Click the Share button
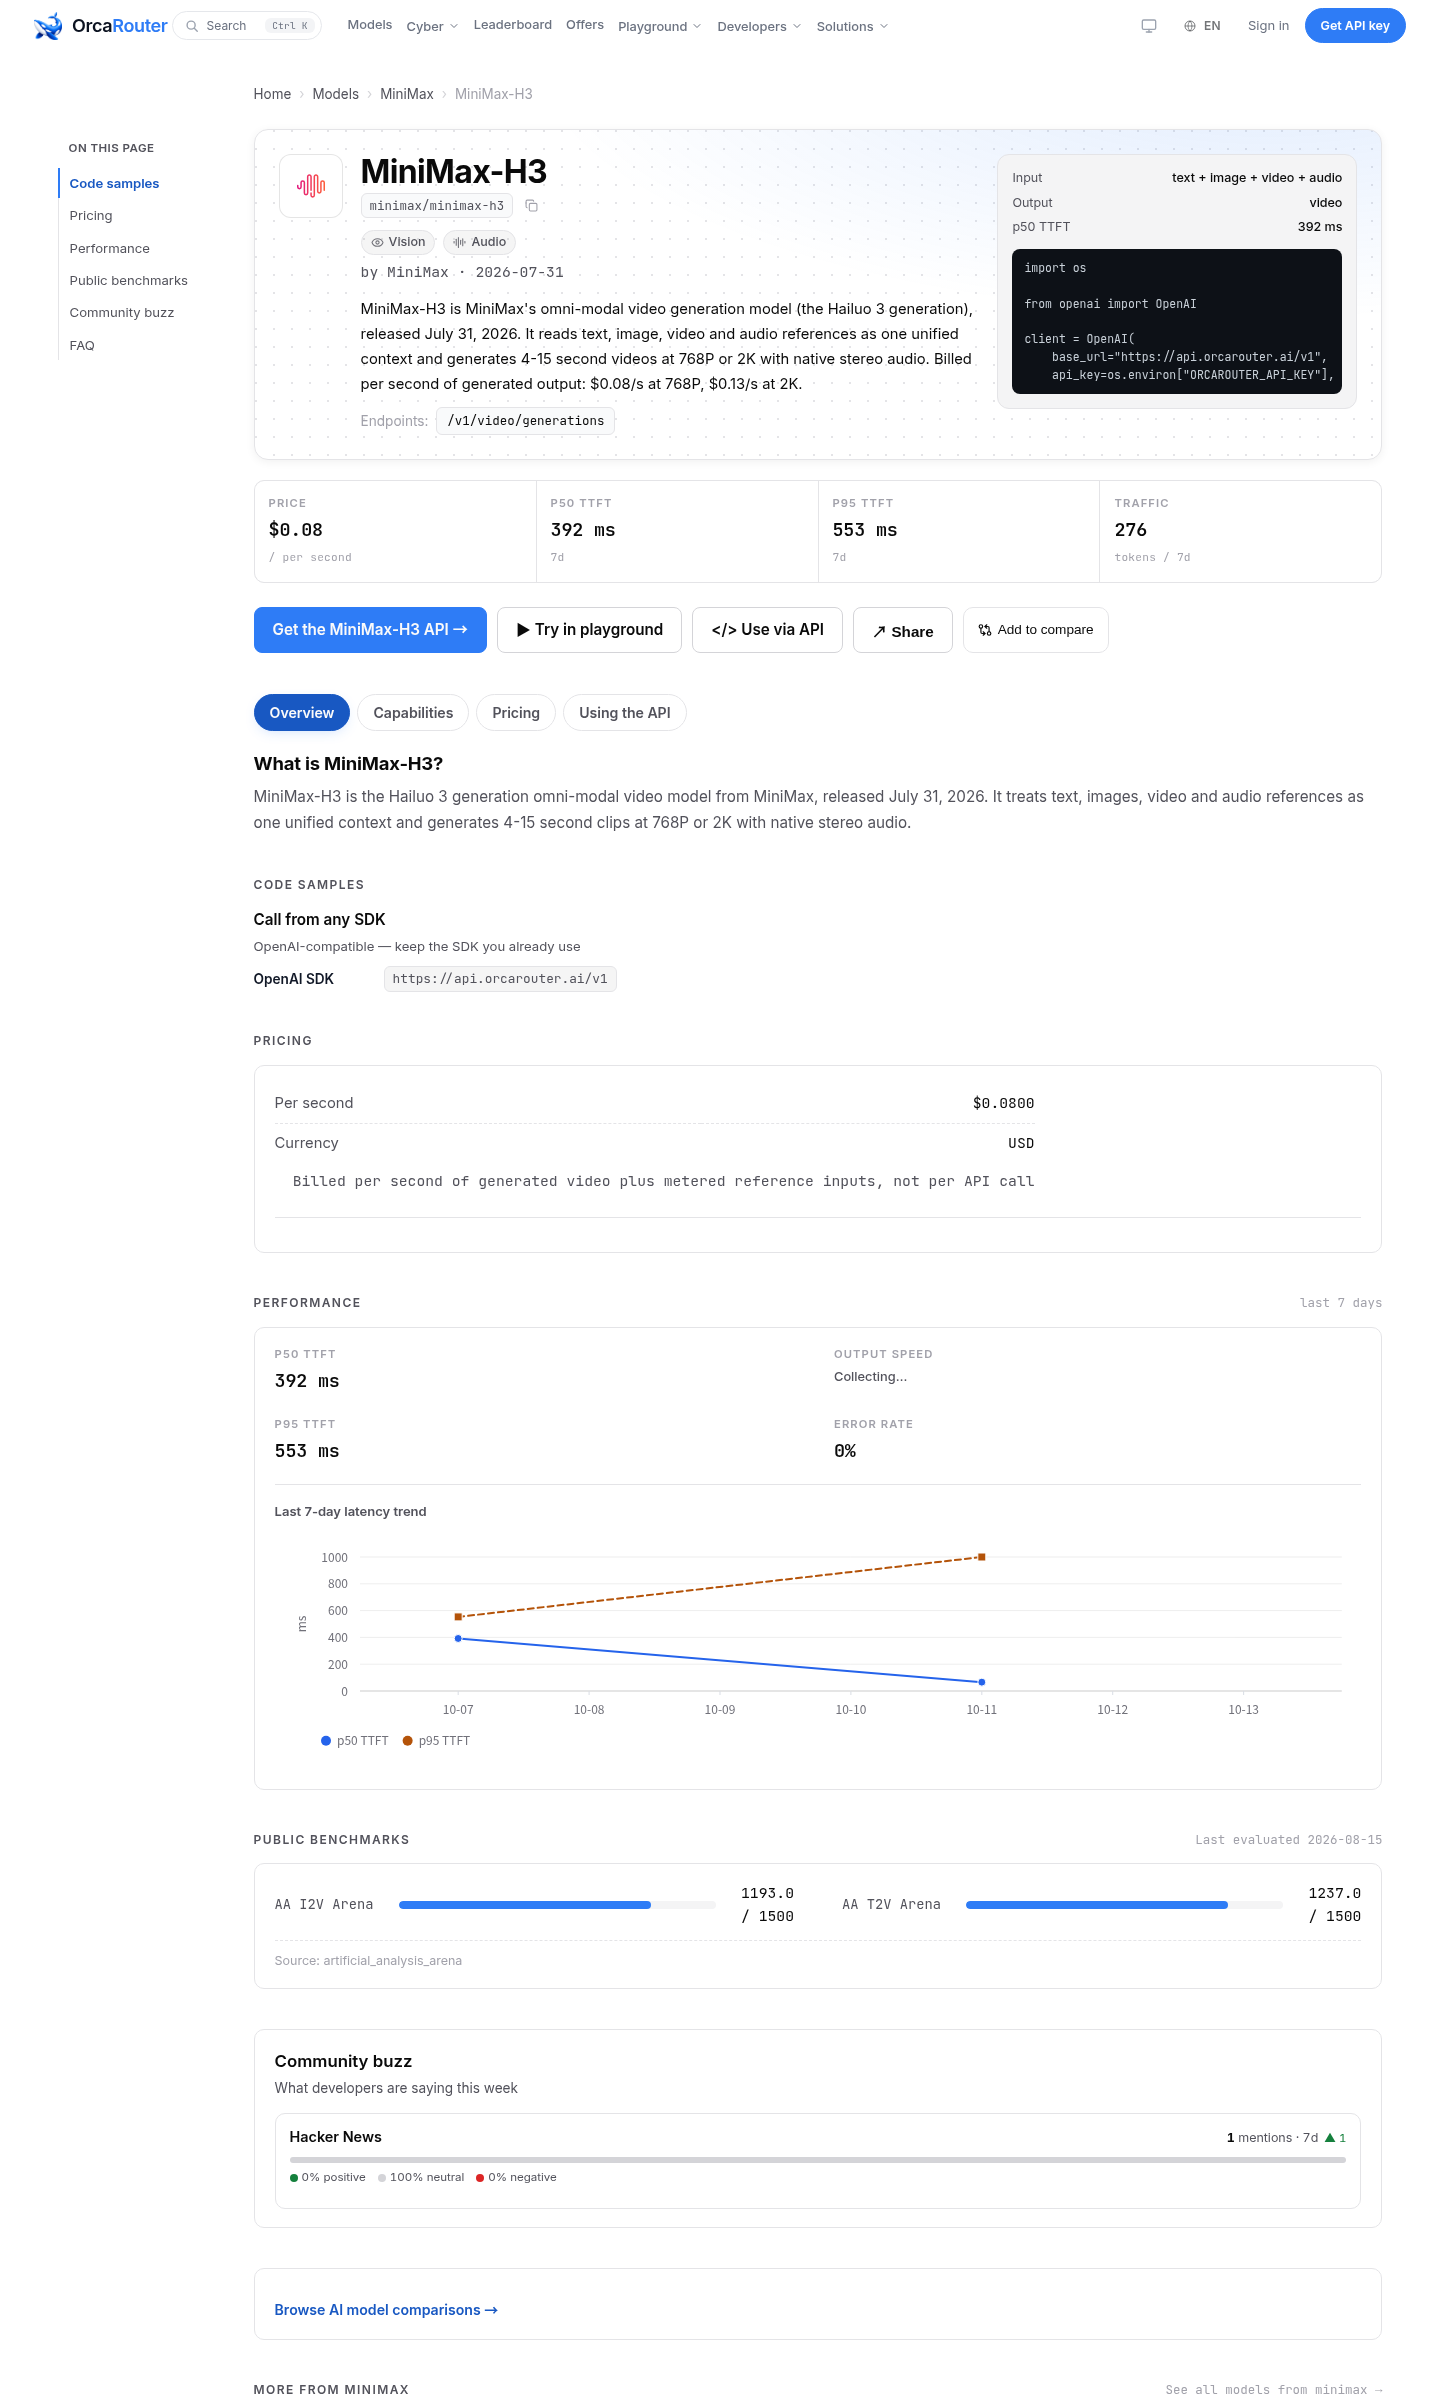1440x2400 pixels. [903, 631]
